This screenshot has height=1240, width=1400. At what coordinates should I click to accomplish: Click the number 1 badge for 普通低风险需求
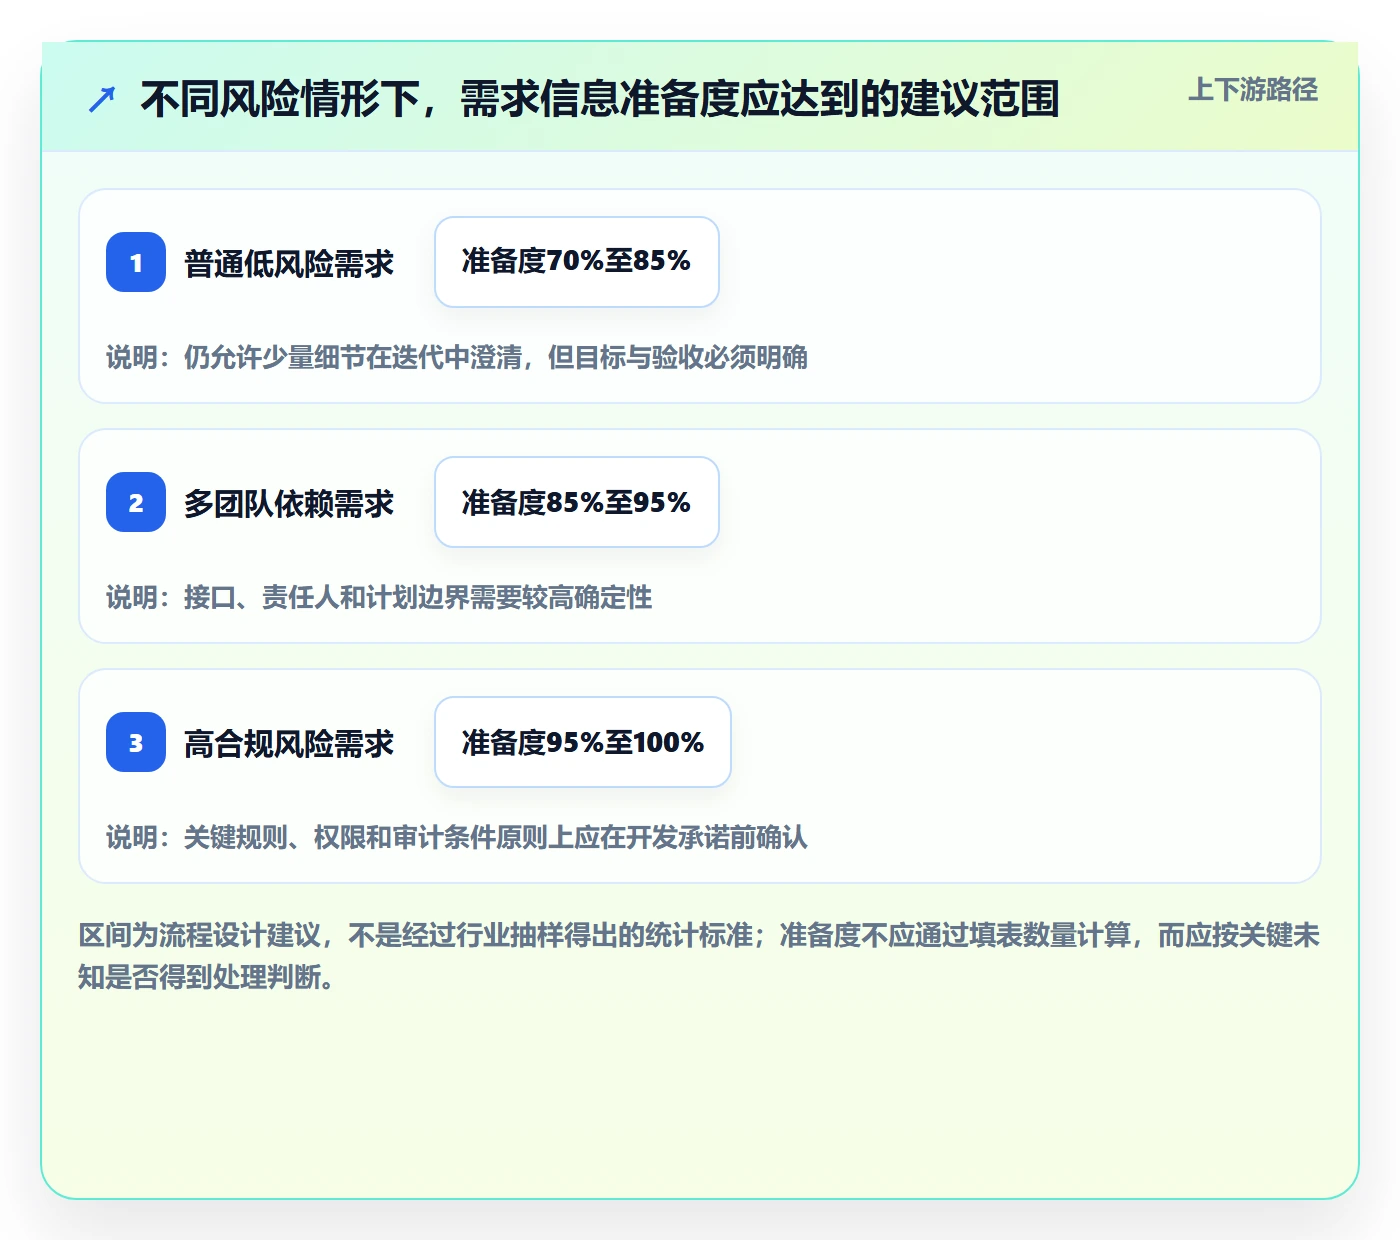136,262
